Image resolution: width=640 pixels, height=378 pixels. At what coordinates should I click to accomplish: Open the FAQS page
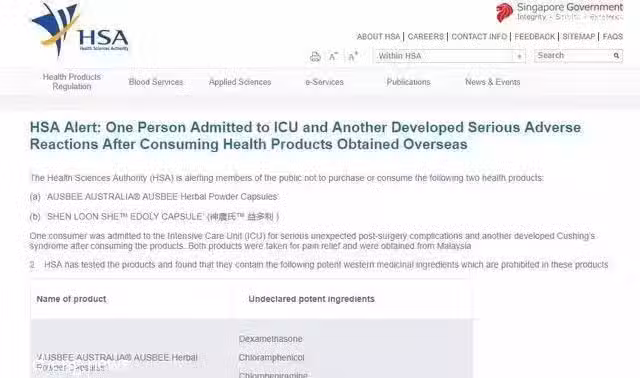[x=613, y=37]
